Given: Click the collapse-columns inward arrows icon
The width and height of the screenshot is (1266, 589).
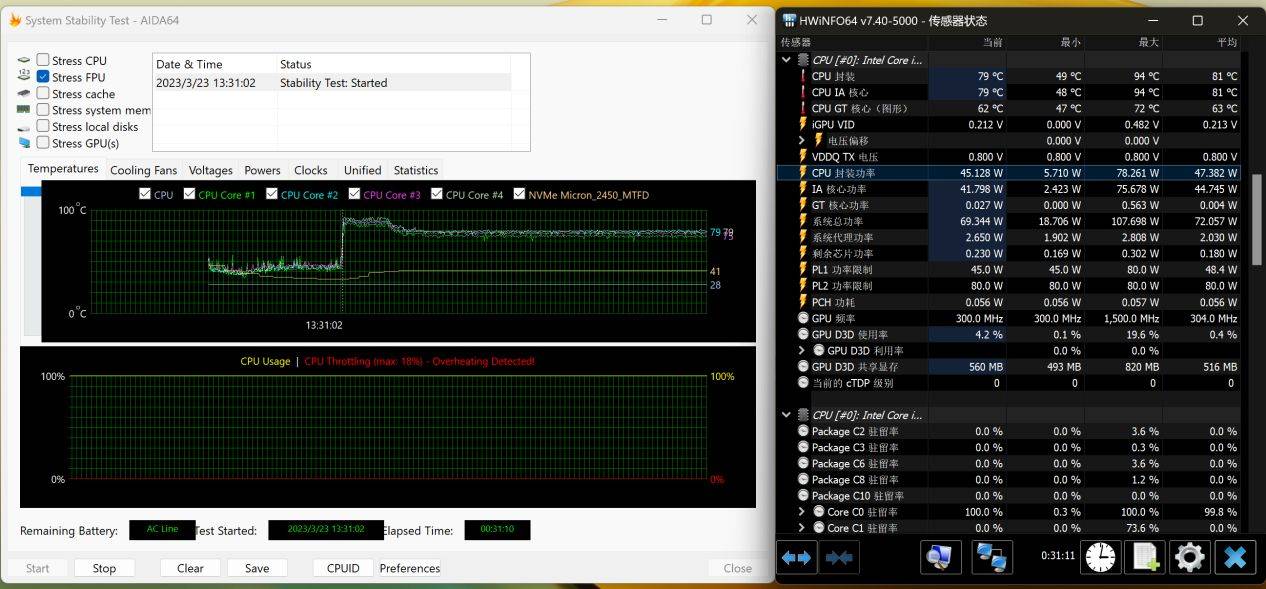Looking at the screenshot, I should point(839,557).
